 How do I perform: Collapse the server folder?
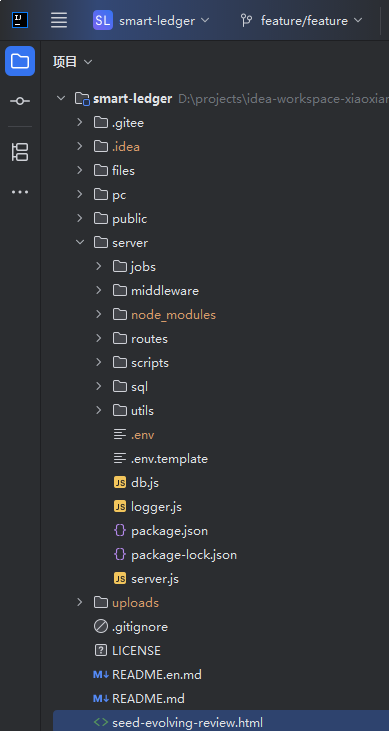(x=80, y=242)
